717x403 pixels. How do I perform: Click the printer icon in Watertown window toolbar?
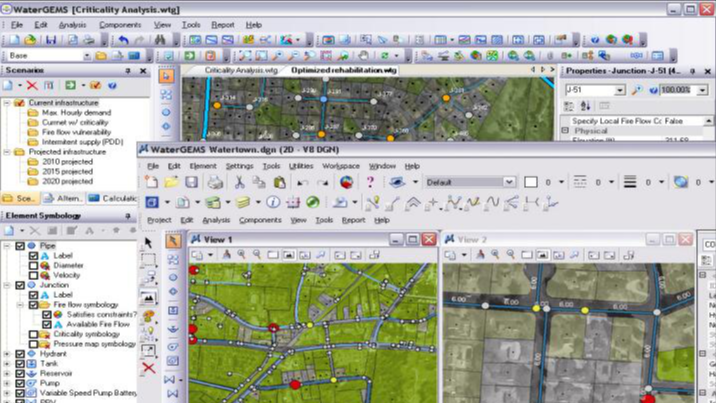pyautogui.click(x=215, y=182)
